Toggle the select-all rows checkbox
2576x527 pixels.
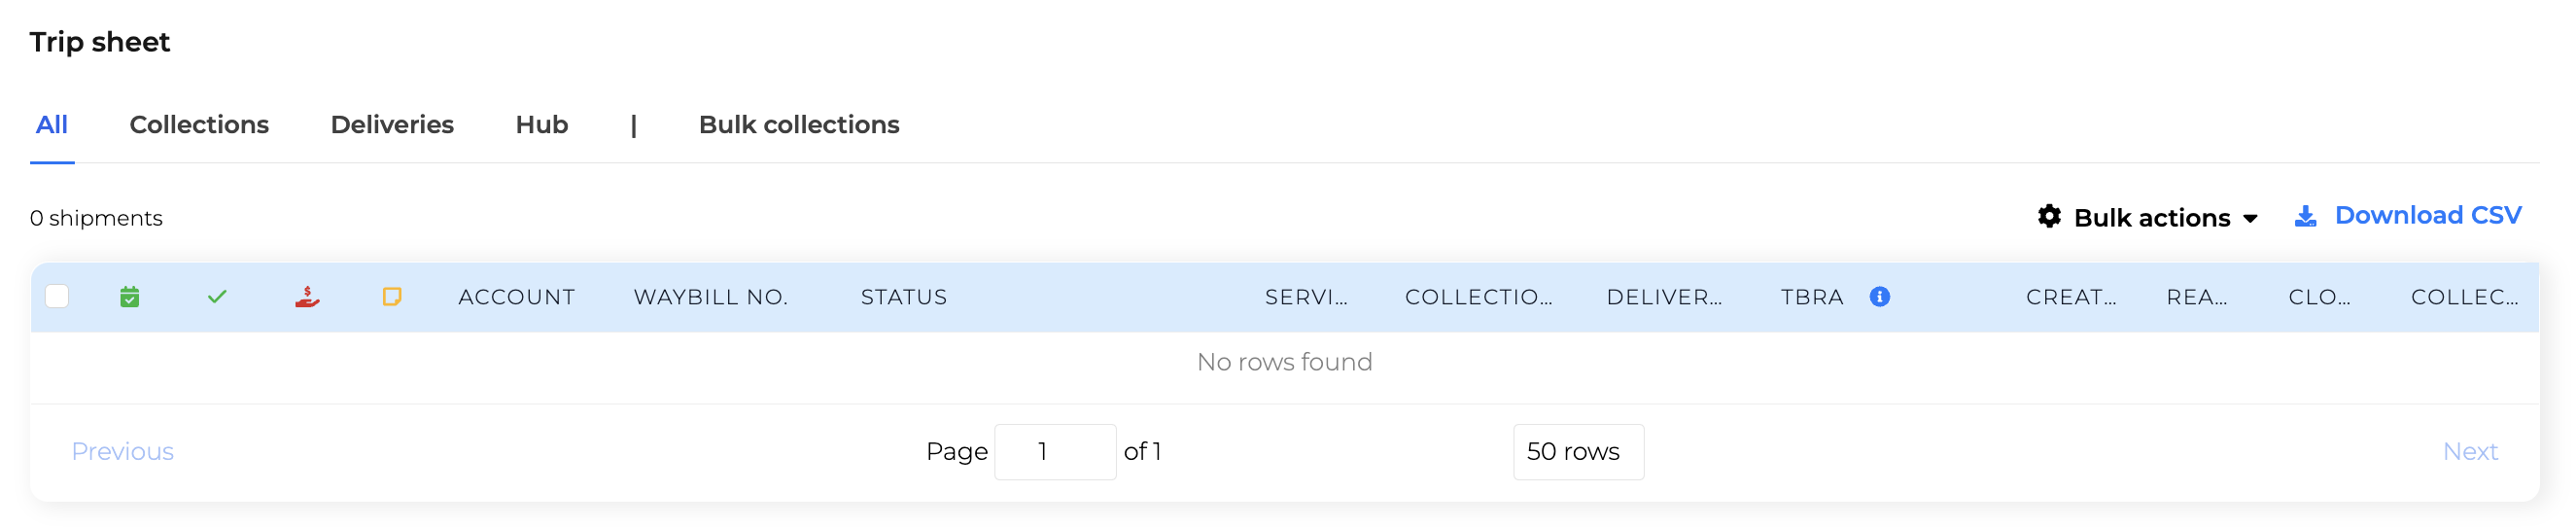(x=57, y=297)
